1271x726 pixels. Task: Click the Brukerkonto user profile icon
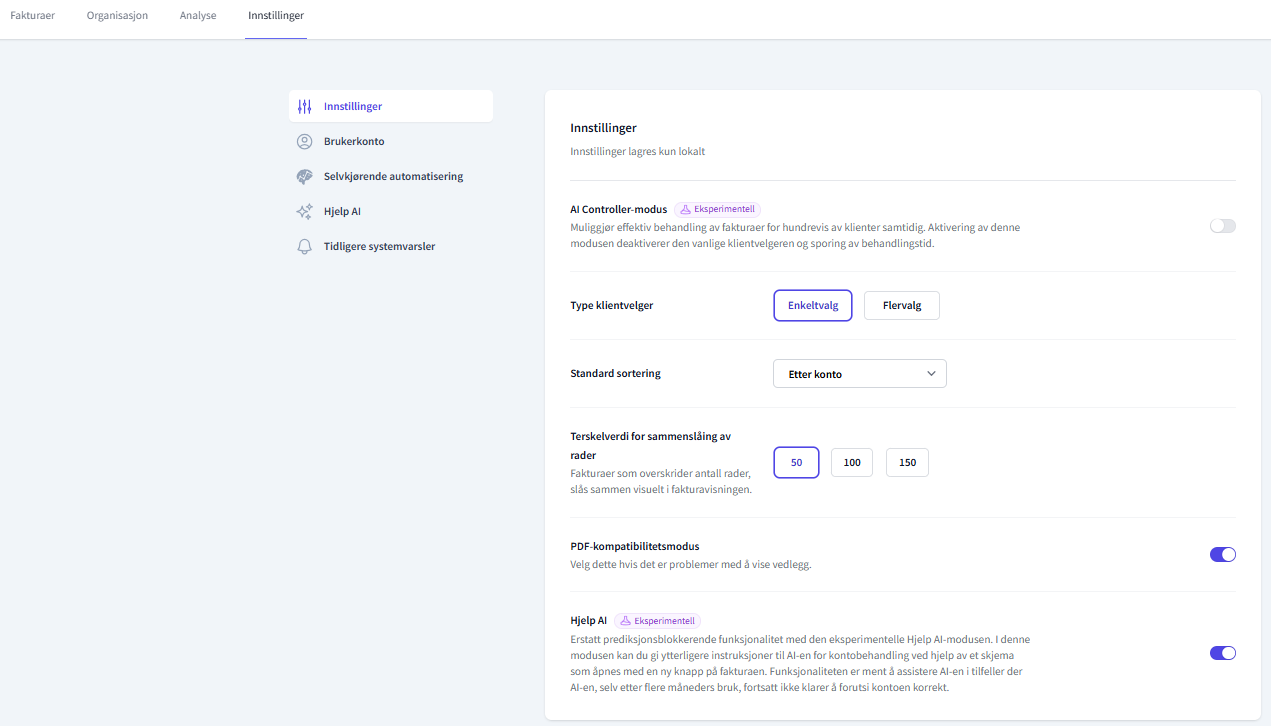point(305,142)
